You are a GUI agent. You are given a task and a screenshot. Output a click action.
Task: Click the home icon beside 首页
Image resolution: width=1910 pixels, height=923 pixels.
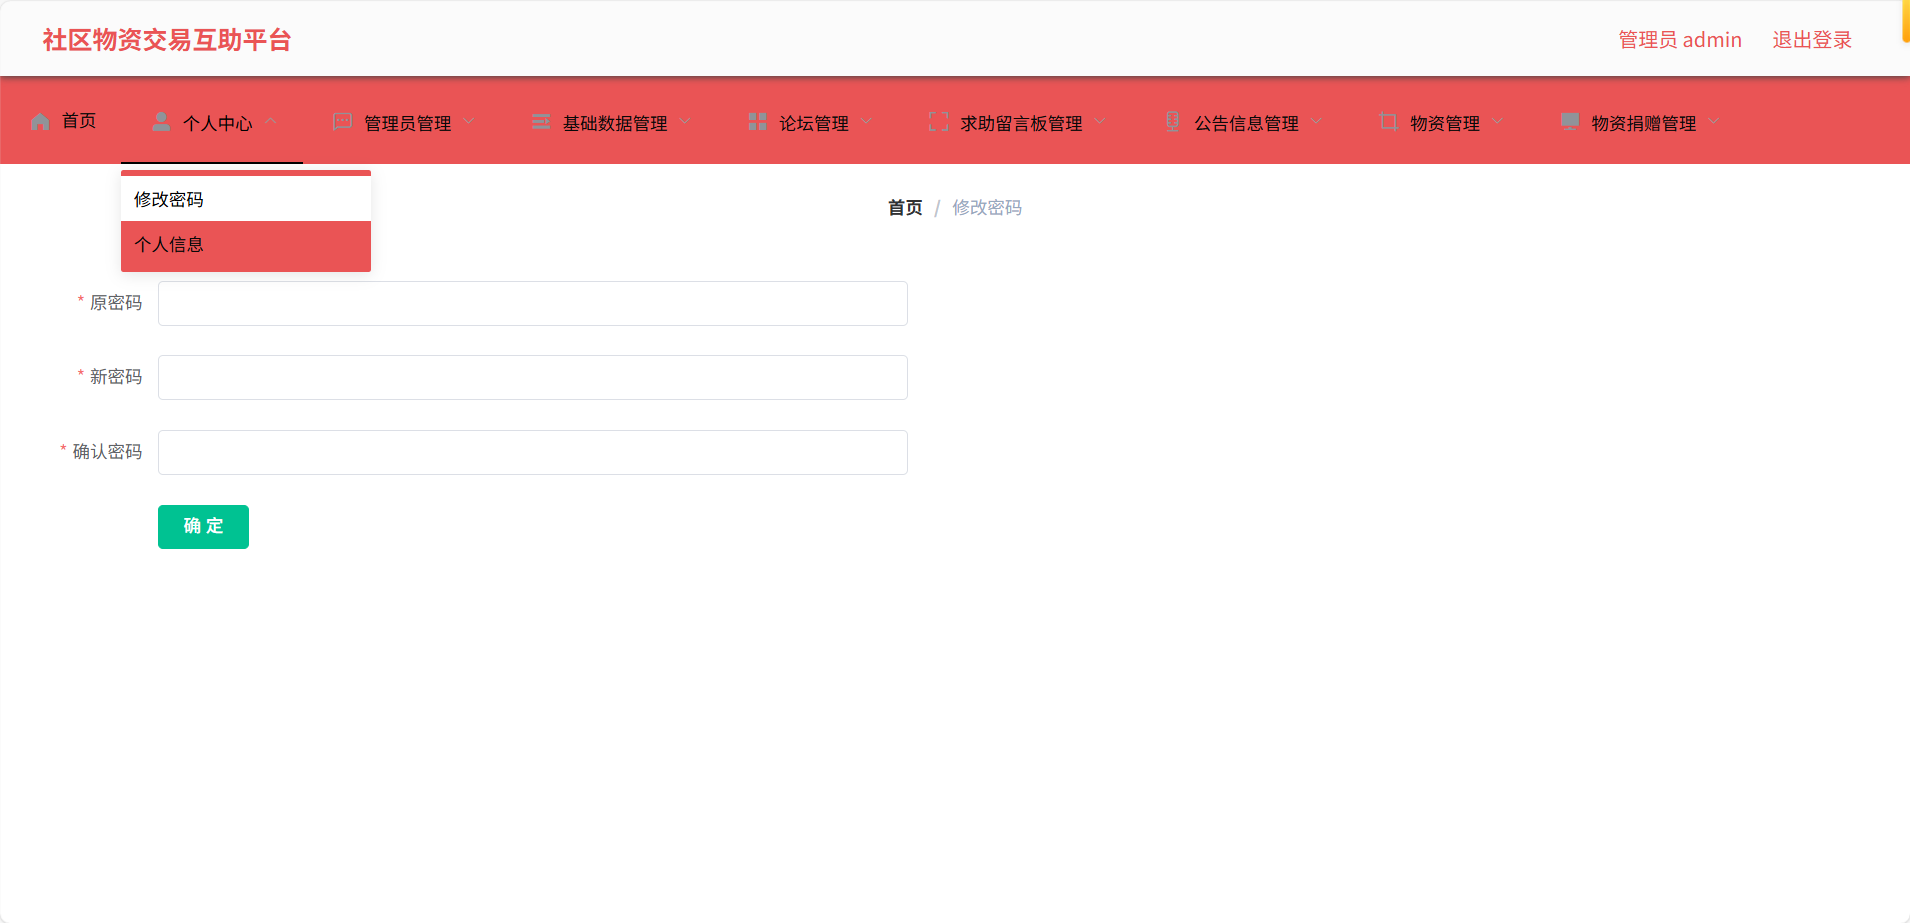pos(40,122)
